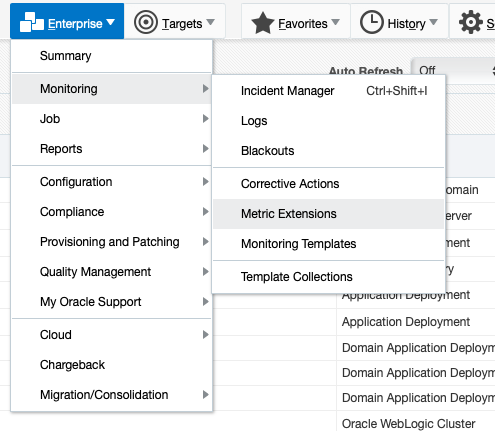
Task: Open the Favorites dropdown arrow
Action: (335, 22)
